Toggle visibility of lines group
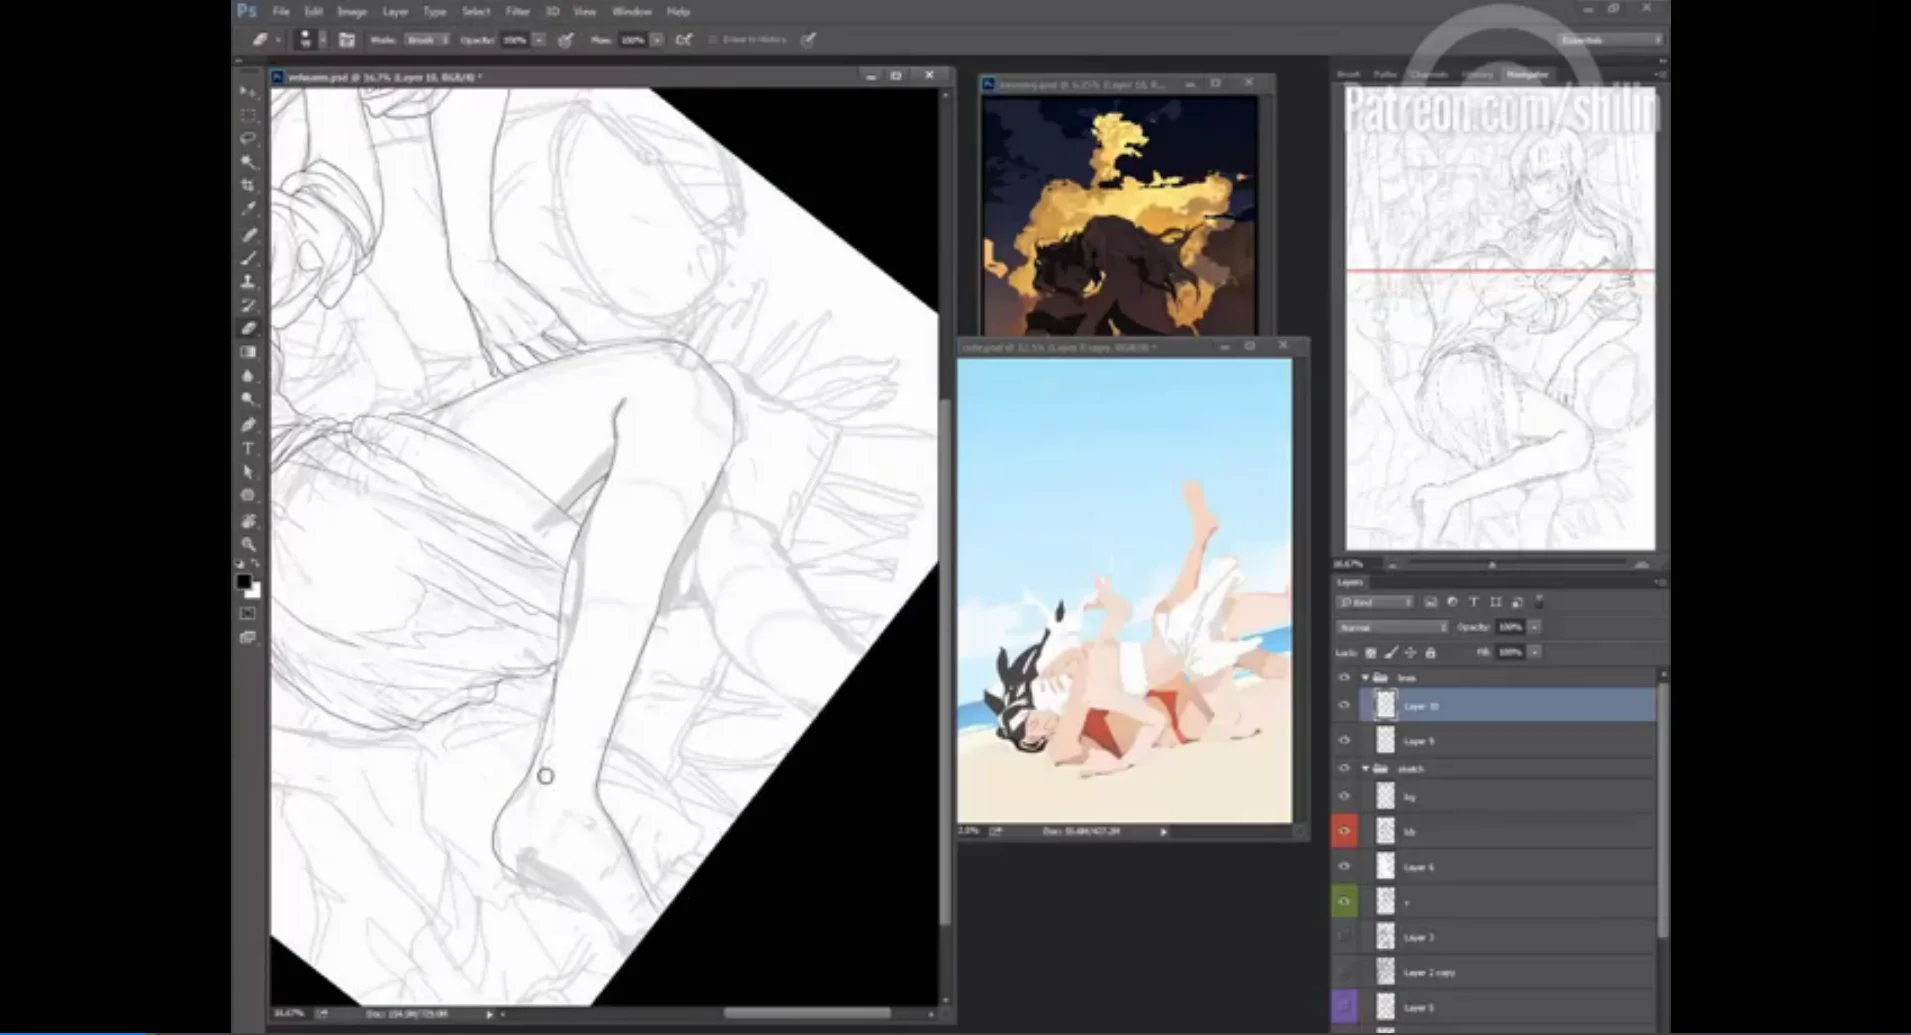Image resolution: width=1911 pixels, height=1035 pixels. pos(1344,677)
